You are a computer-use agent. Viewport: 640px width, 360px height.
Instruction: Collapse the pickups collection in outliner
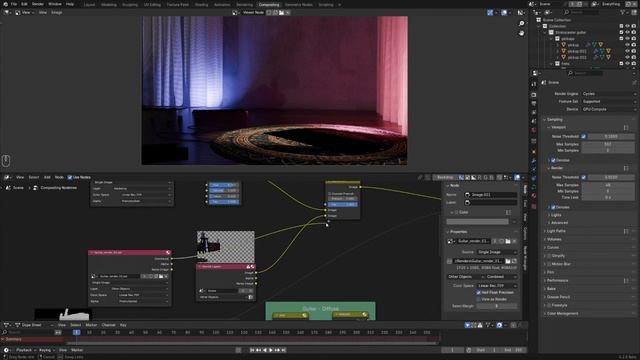[x=551, y=39]
